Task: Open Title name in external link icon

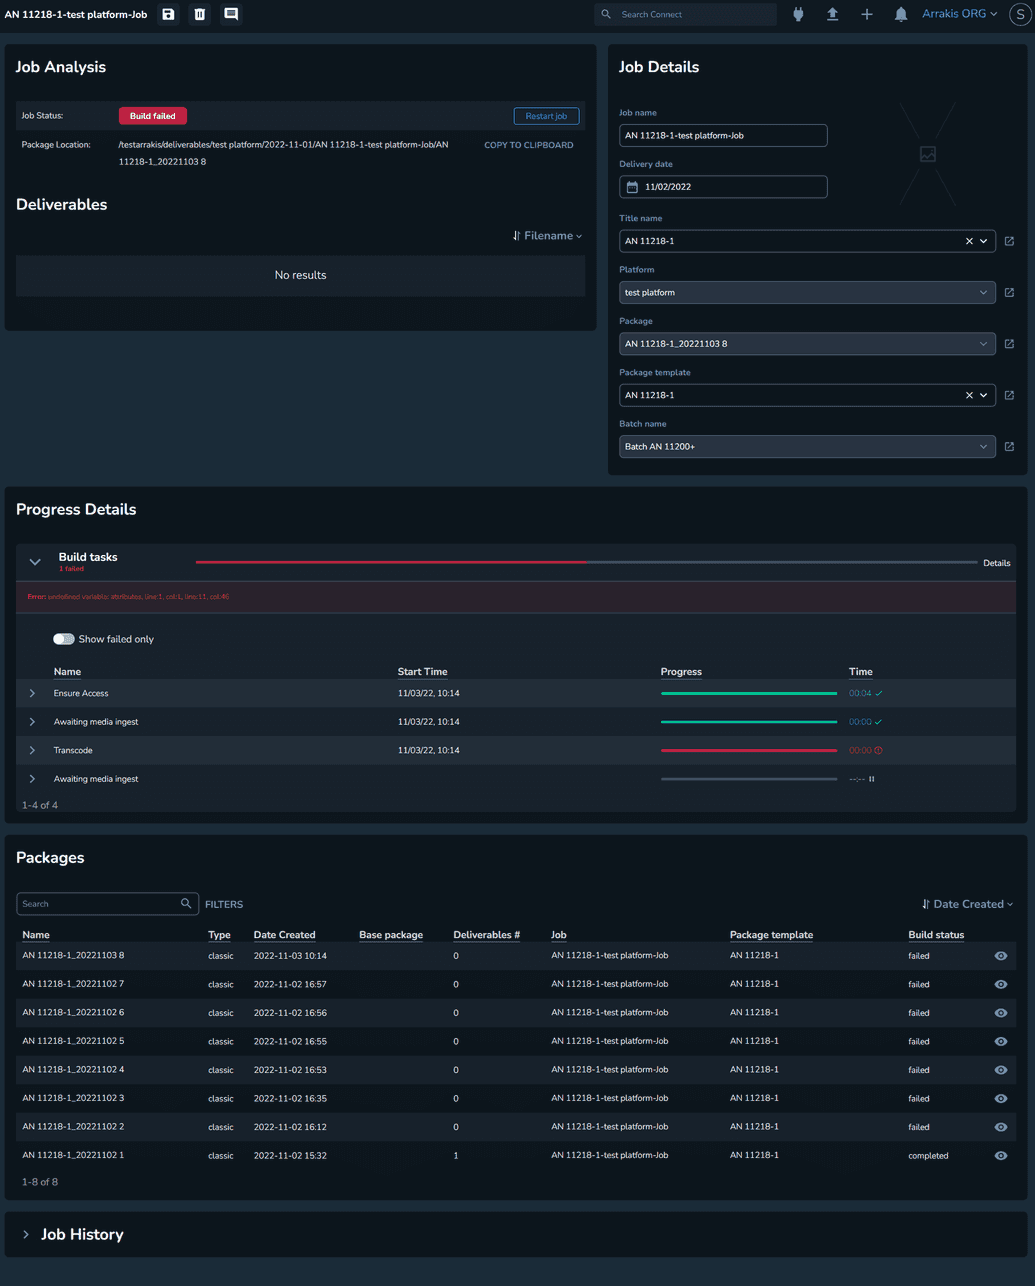Action: pyautogui.click(x=1009, y=241)
